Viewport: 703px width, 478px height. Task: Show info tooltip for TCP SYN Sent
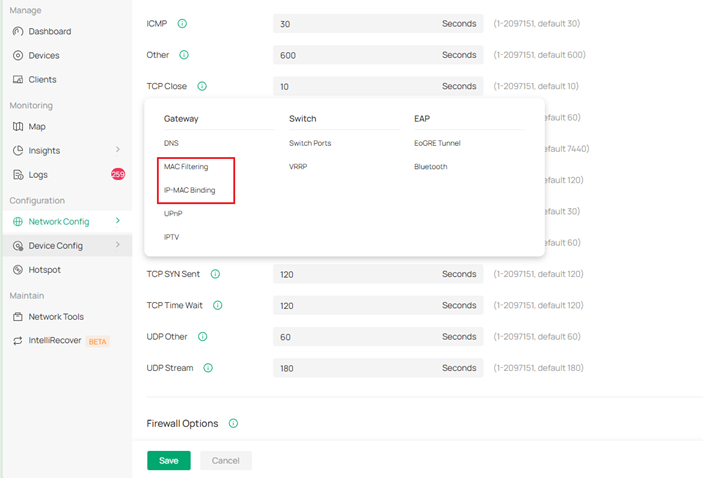pyautogui.click(x=215, y=274)
